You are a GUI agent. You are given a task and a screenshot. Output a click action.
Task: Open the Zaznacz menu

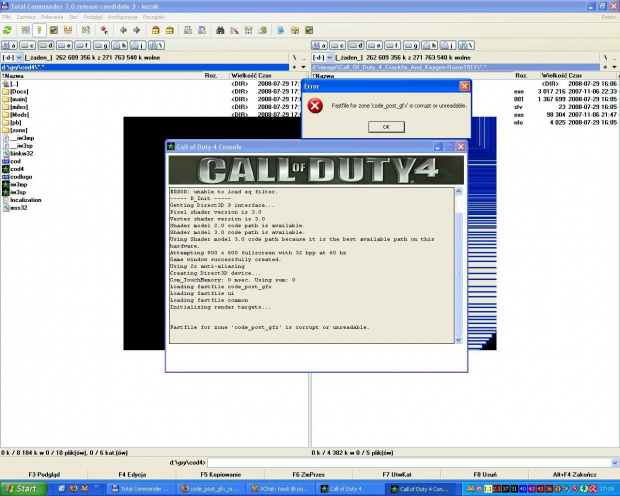click(x=26, y=17)
